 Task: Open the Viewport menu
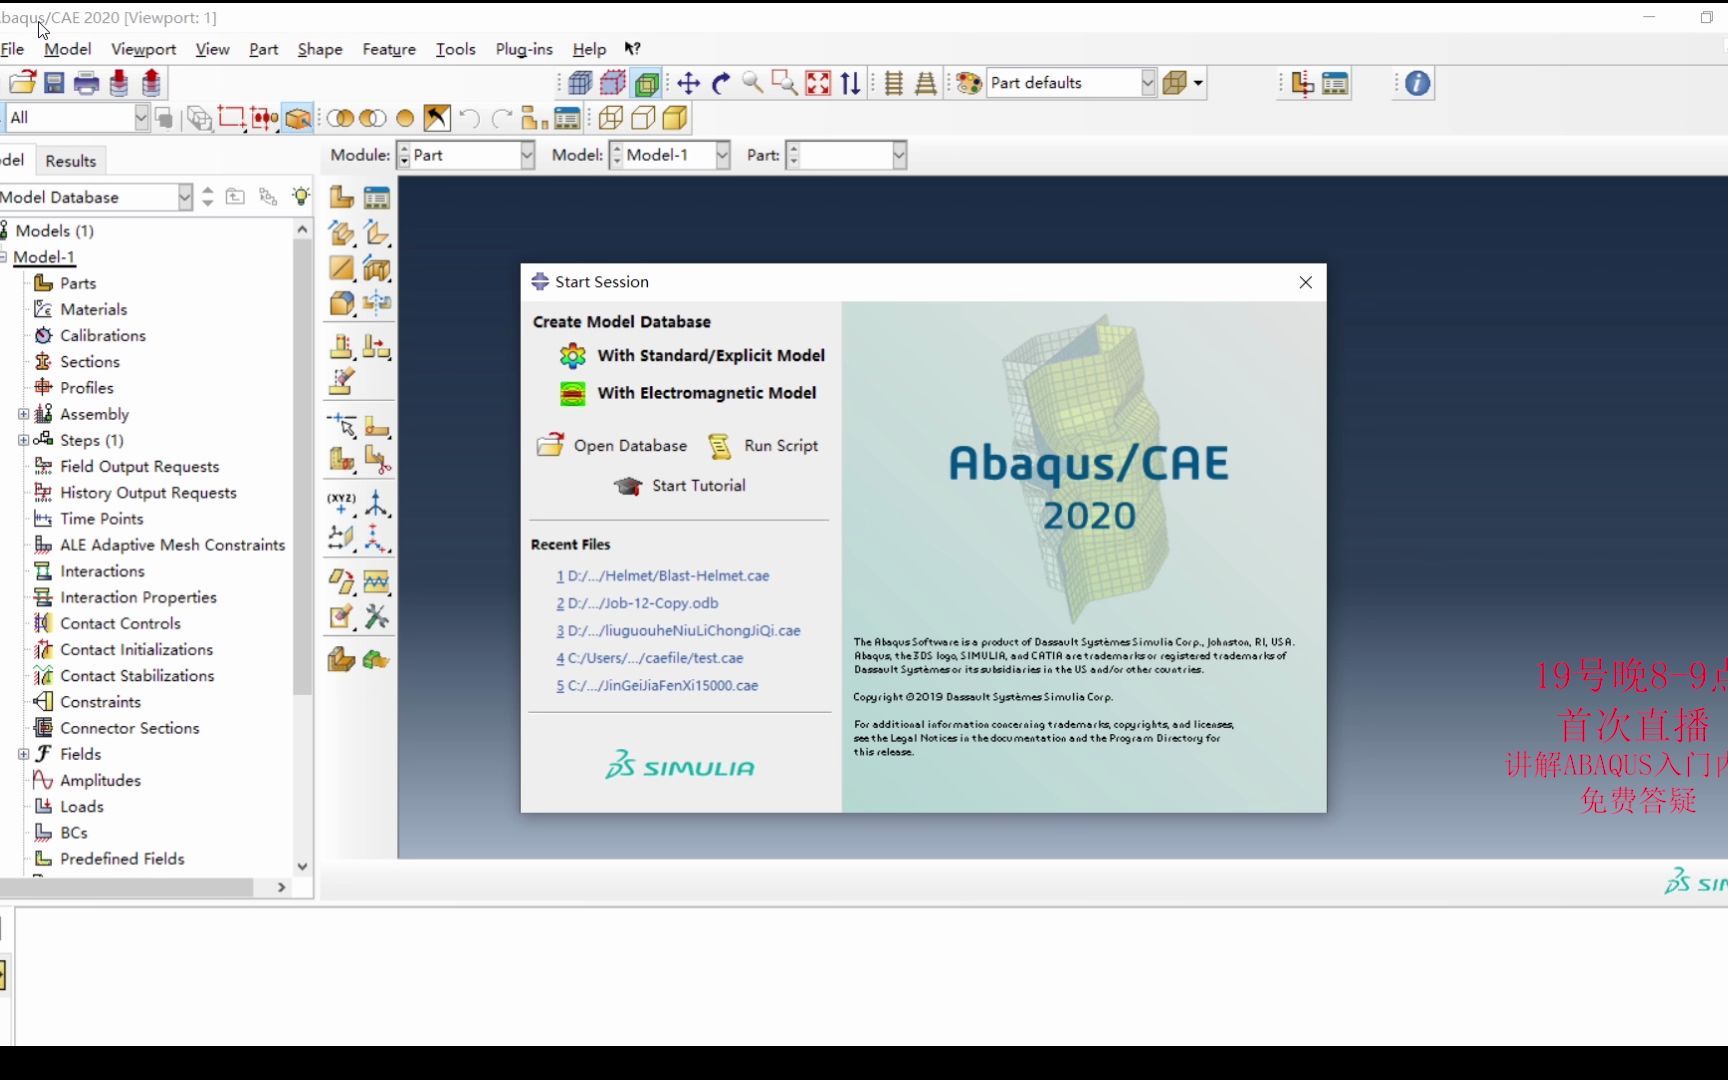point(143,49)
